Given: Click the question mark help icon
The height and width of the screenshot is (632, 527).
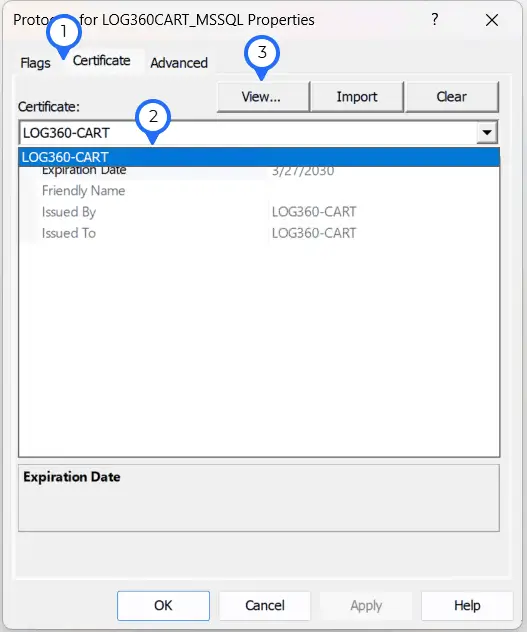Looking at the screenshot, I should [435, 19].
